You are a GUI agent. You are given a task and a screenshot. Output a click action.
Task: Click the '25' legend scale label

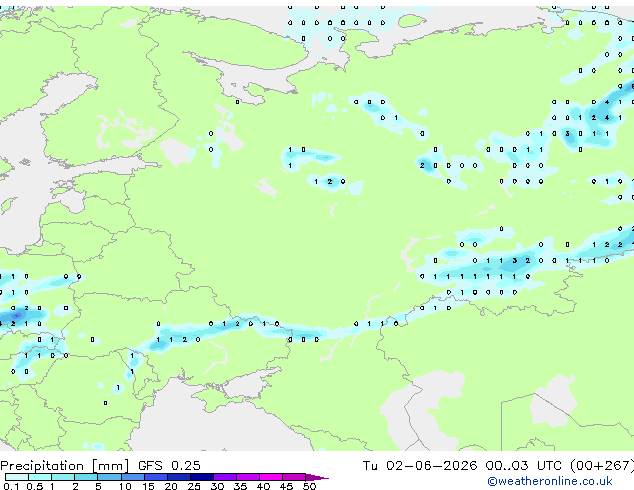pyautogui.click(x=194, y=486)
